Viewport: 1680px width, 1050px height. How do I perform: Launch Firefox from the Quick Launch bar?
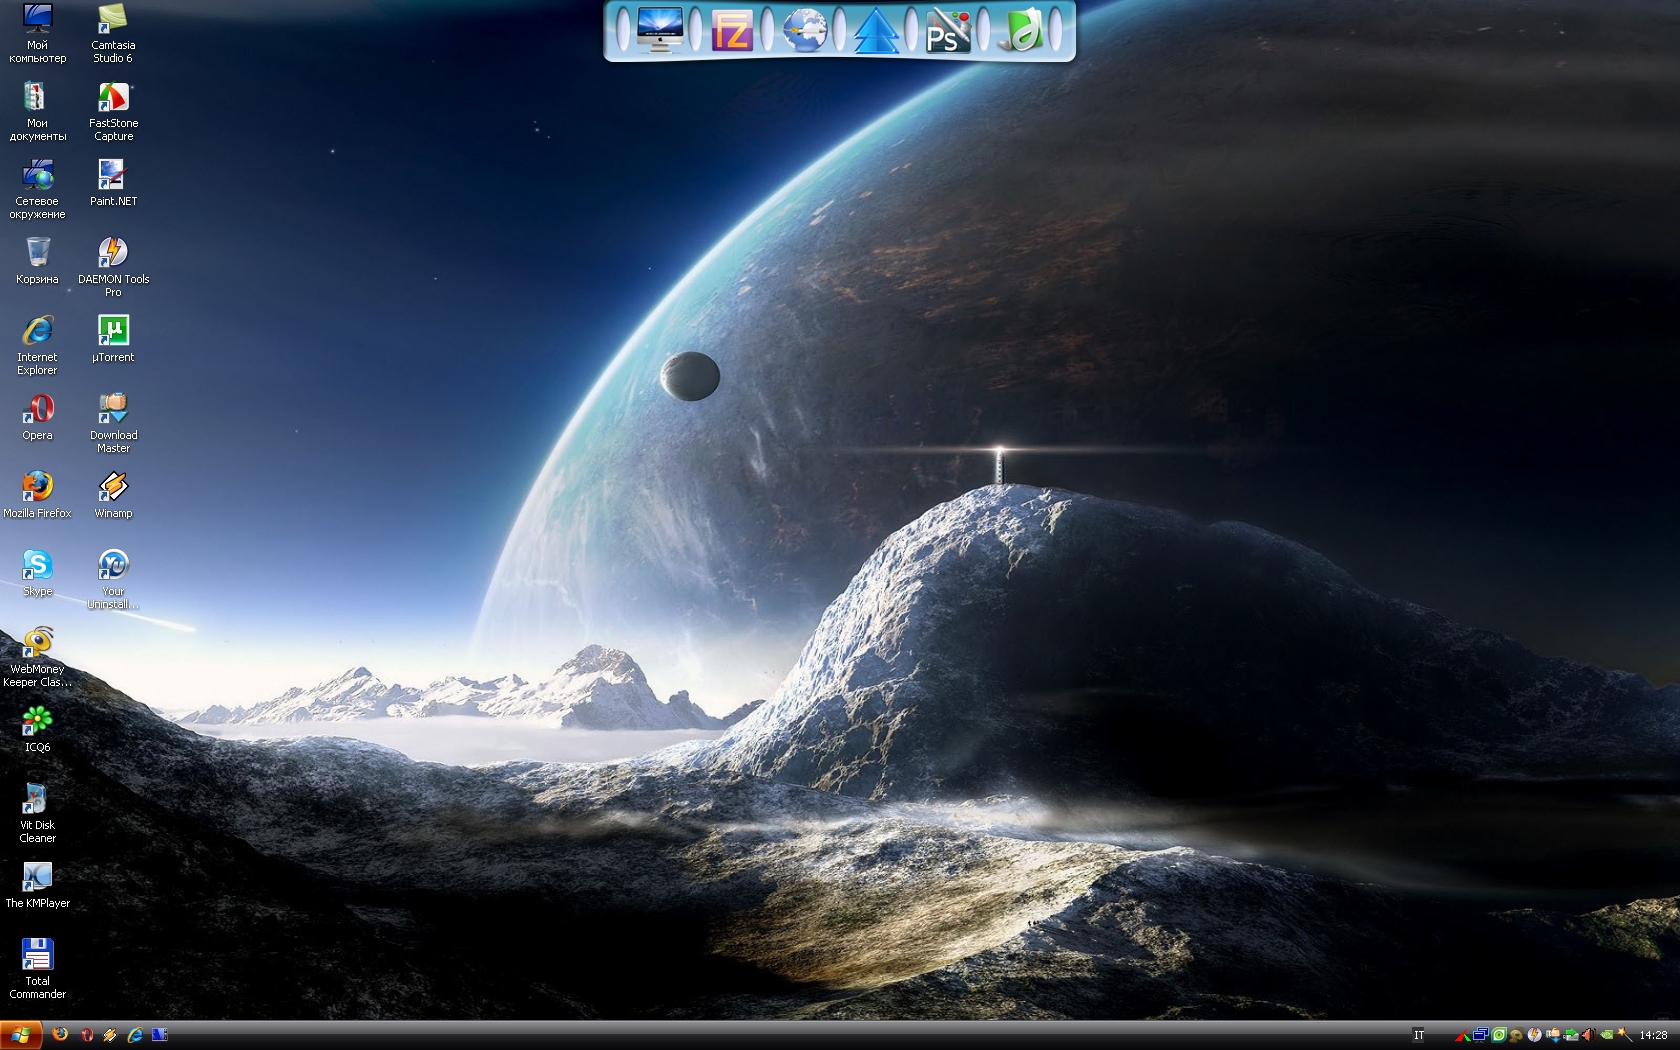click(x=60, y=1035)
